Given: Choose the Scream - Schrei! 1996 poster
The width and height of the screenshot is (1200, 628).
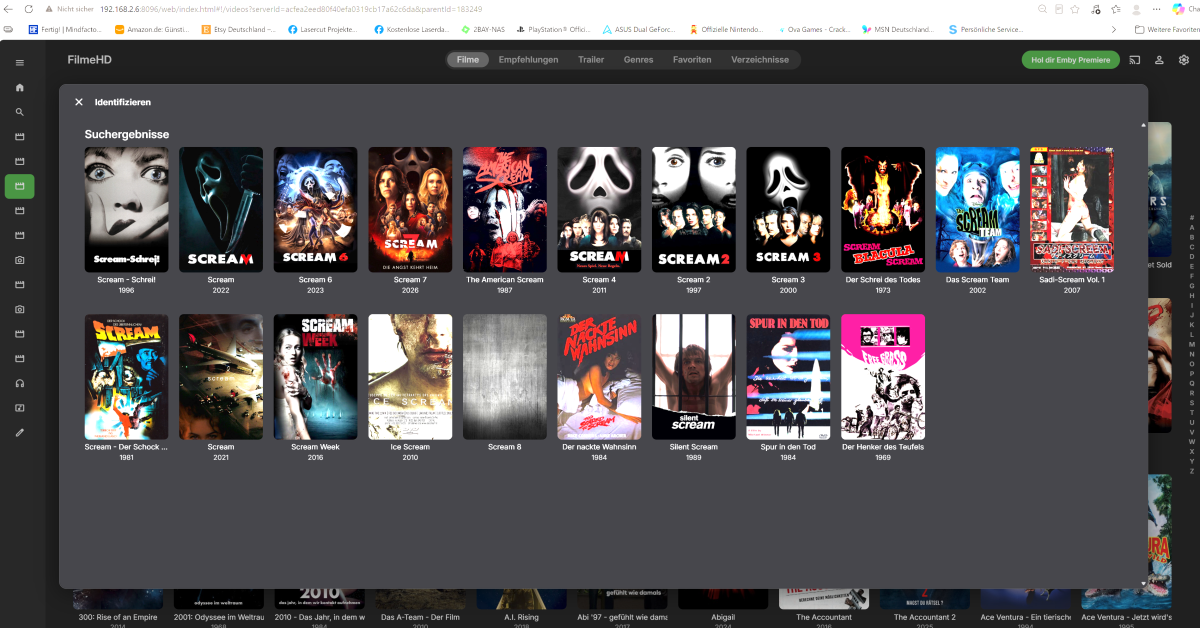Looking at the screenshot, I should (126, 210).
